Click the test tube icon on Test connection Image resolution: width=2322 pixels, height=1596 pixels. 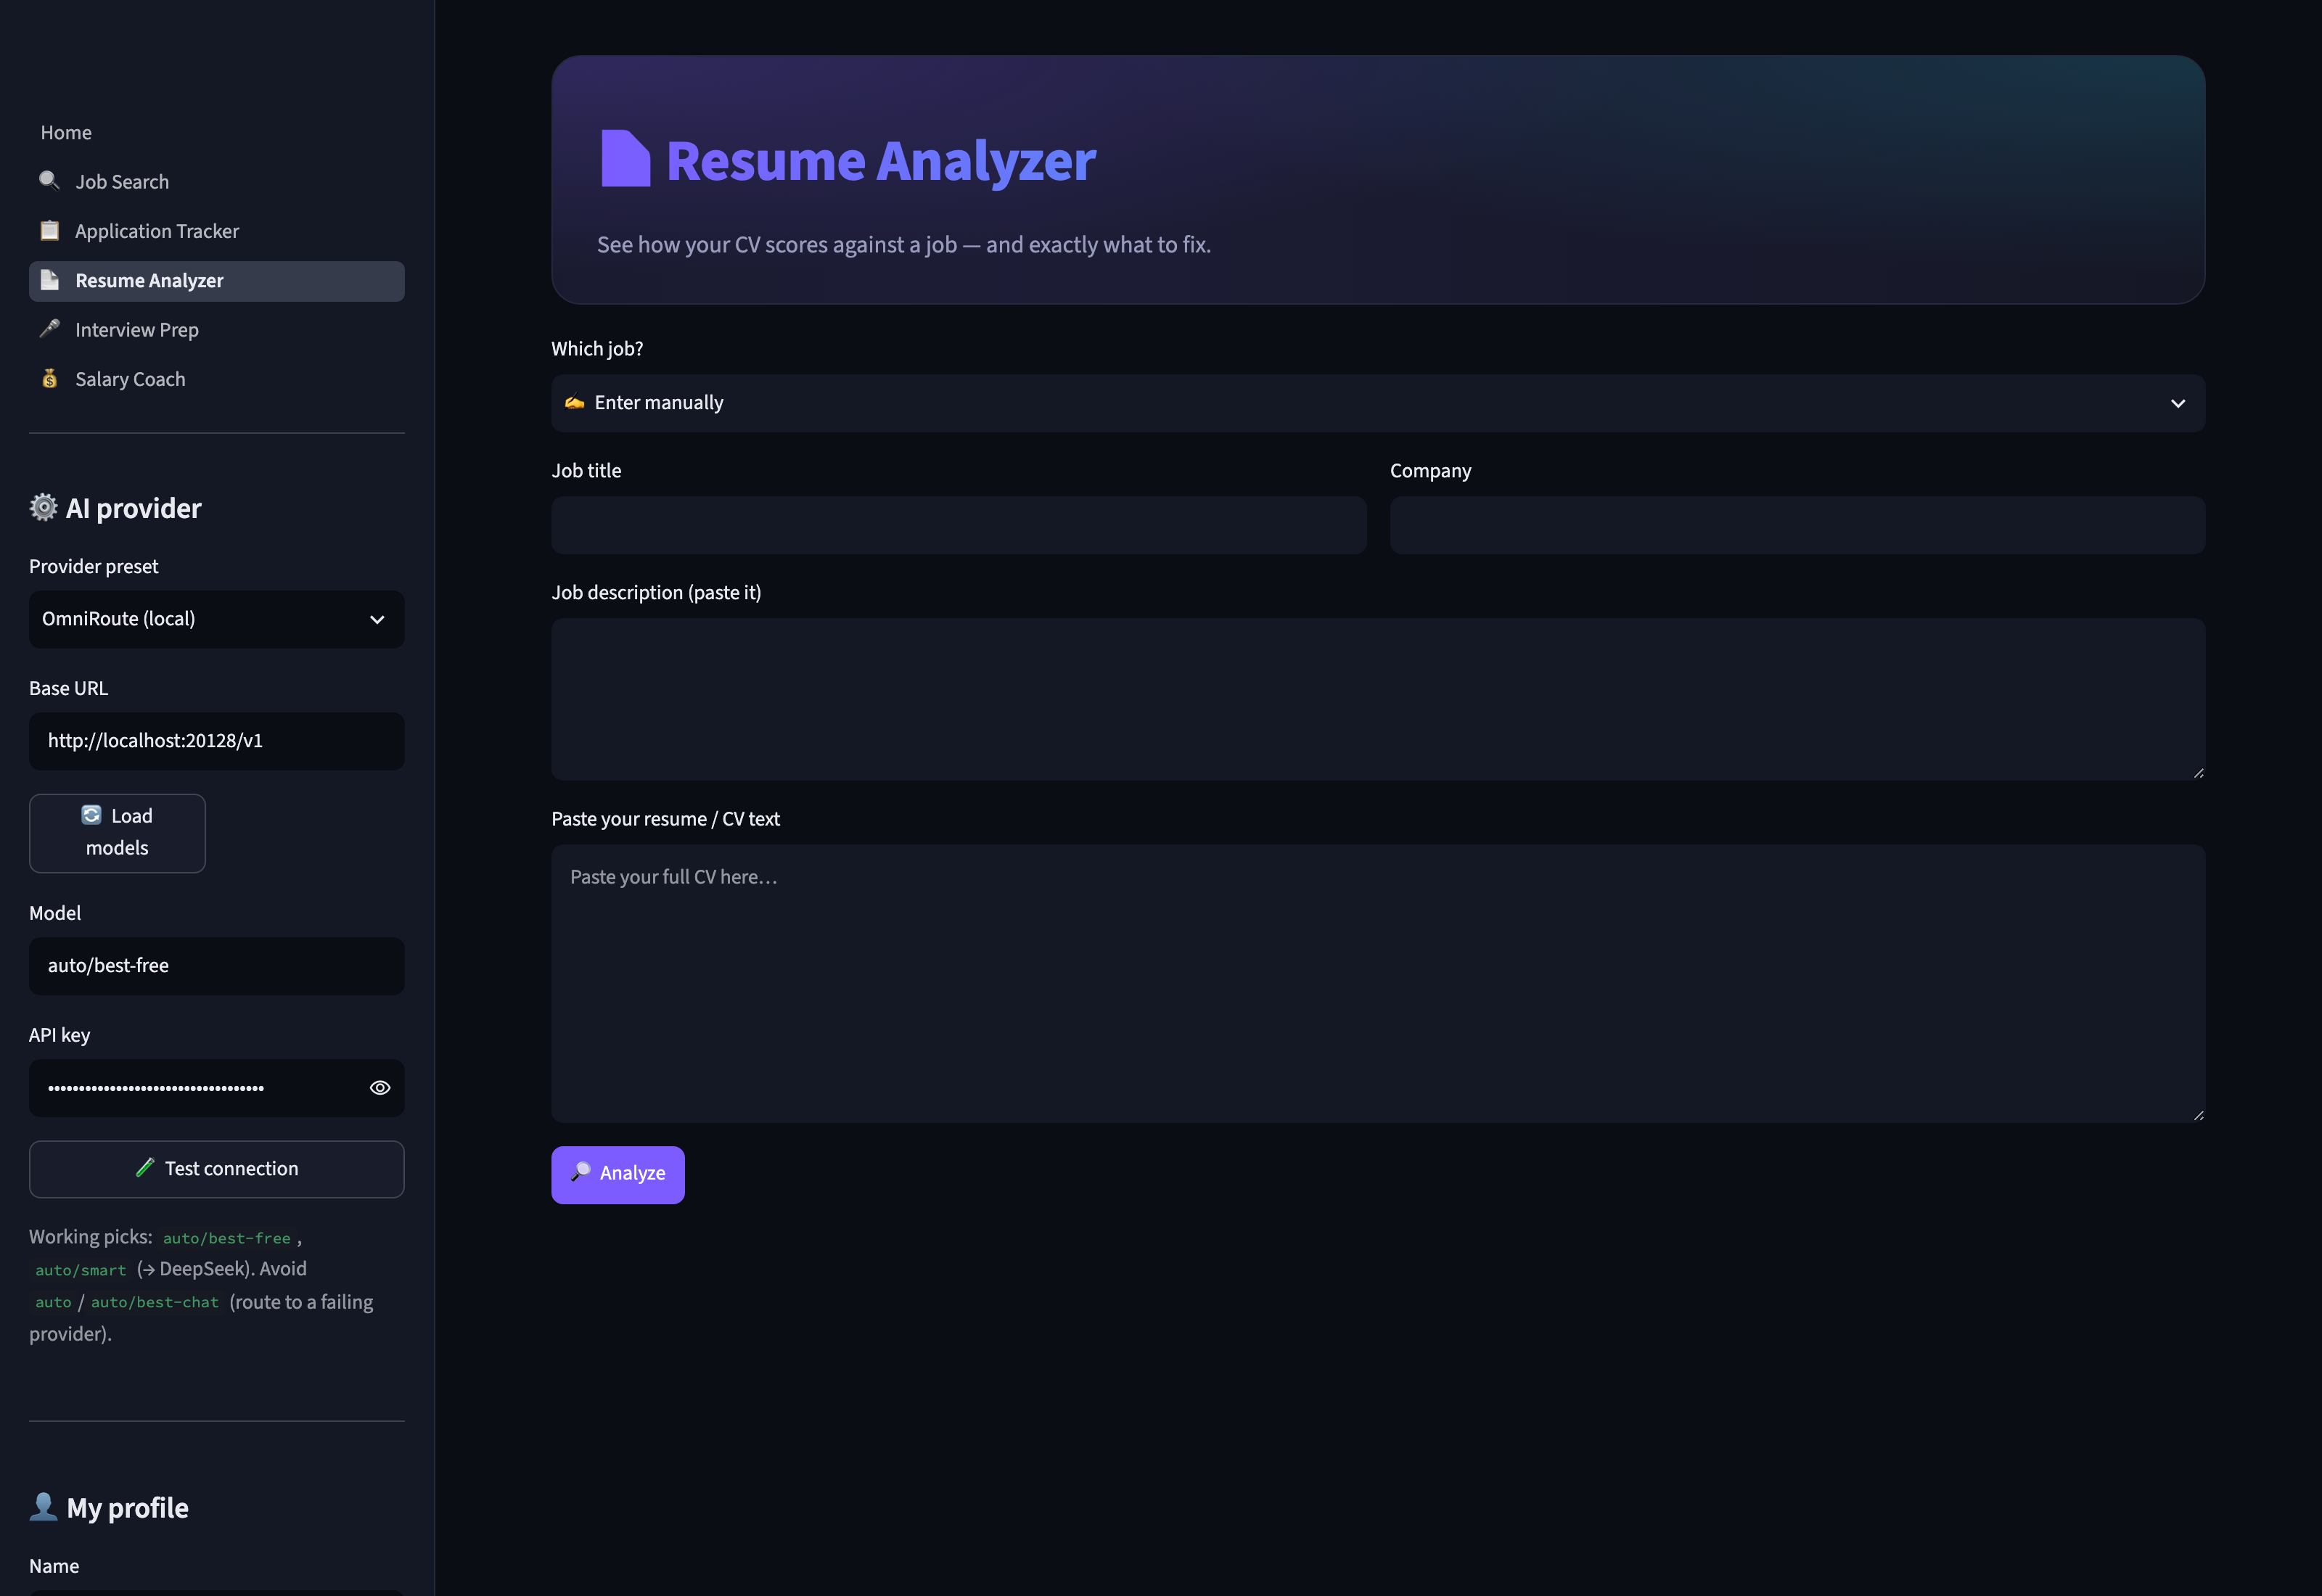point(145,1167)
